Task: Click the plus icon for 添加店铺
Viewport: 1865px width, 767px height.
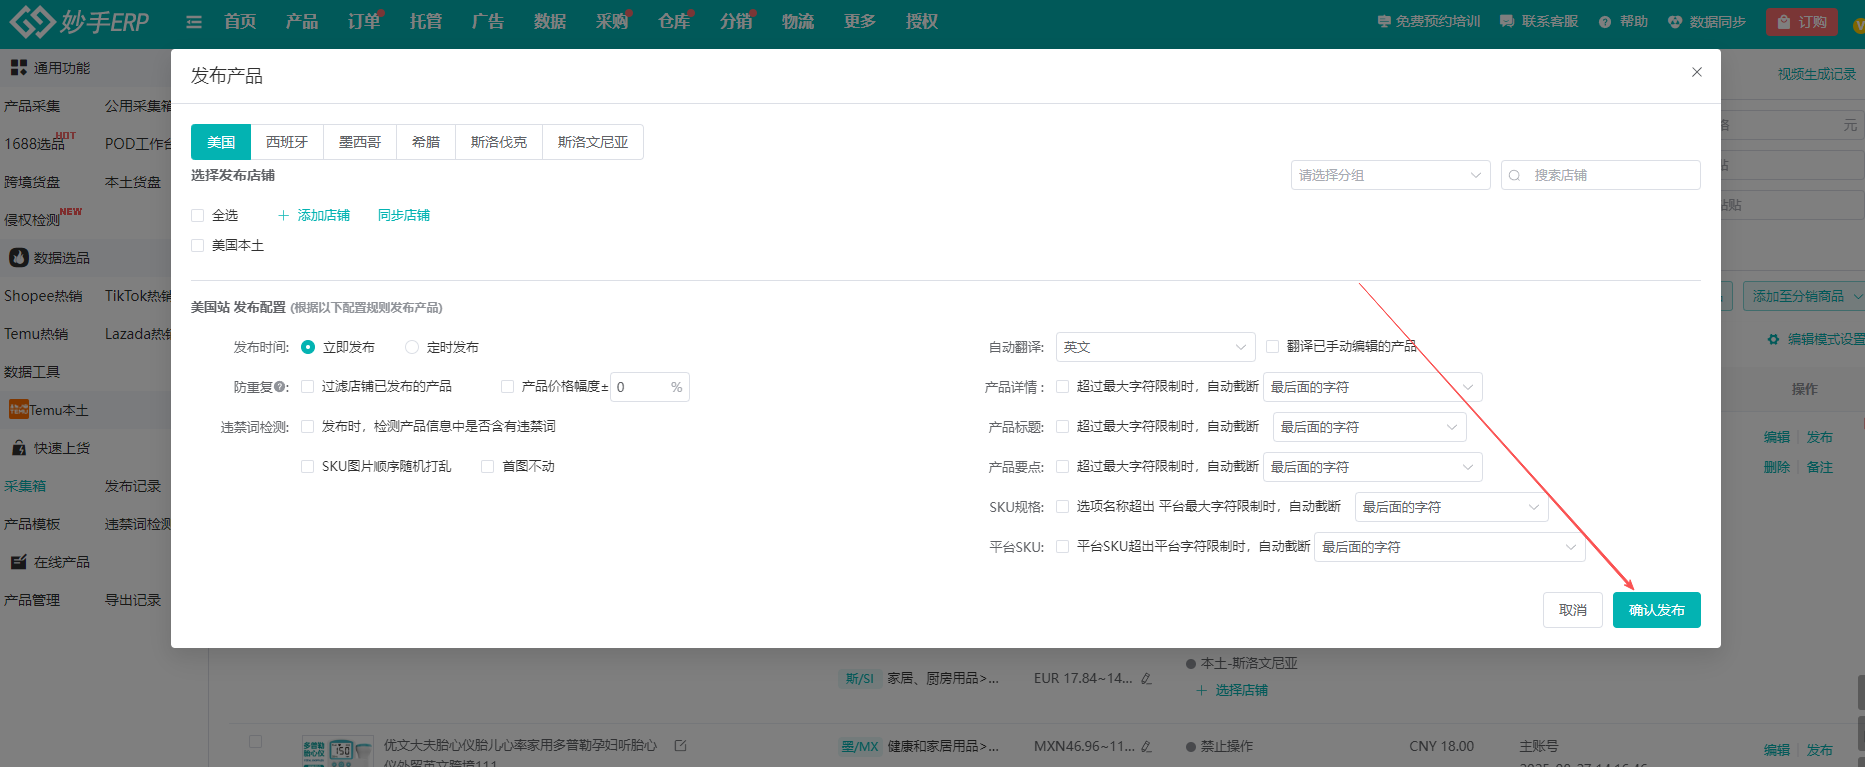Action: (284, 215)
